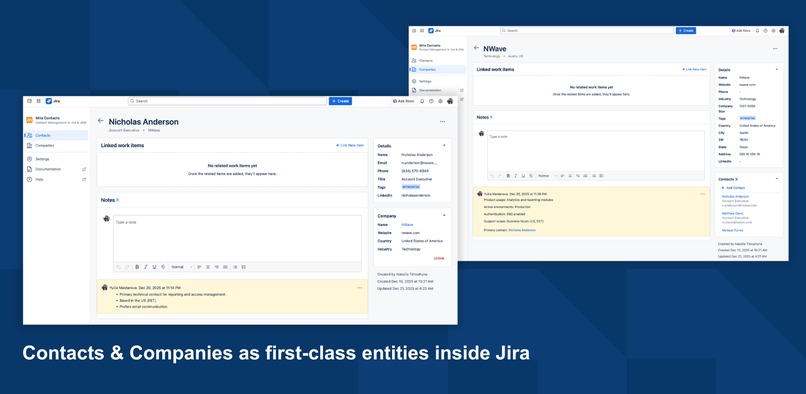Collapse Details panel in NWave window

[777, 69]
